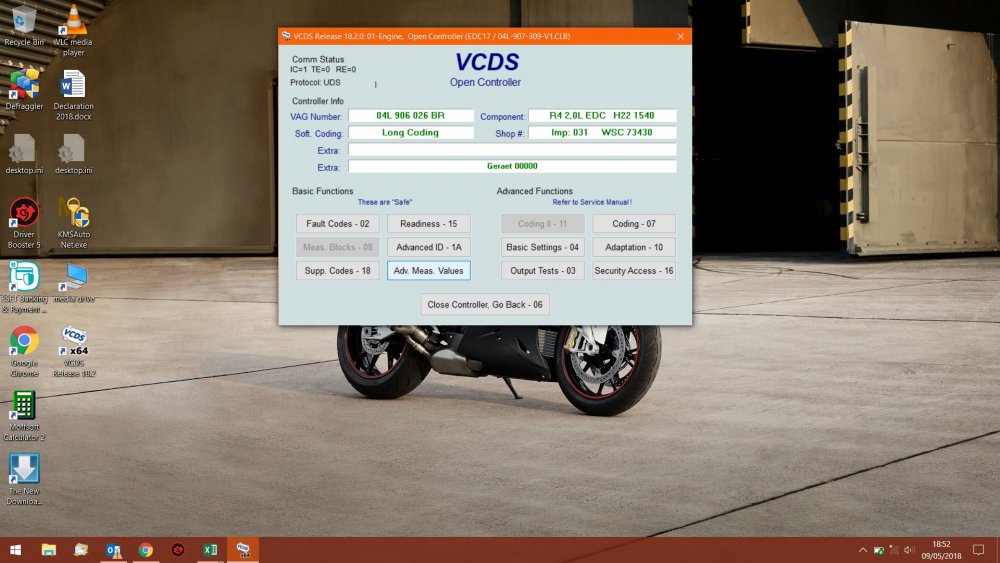The image size is (1000, 563).
Task: Select Moffsoft Calculator 2 desktop icon
Action: click(x=24, y=416)
